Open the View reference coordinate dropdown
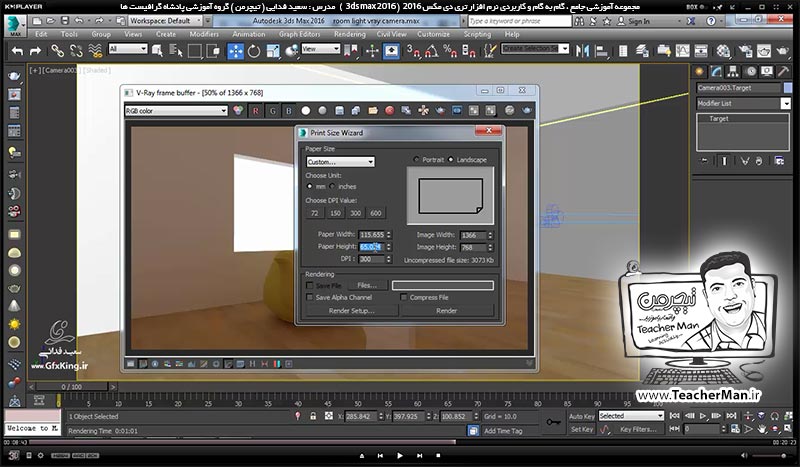This screenshot has height=467, width=800. 320,49
